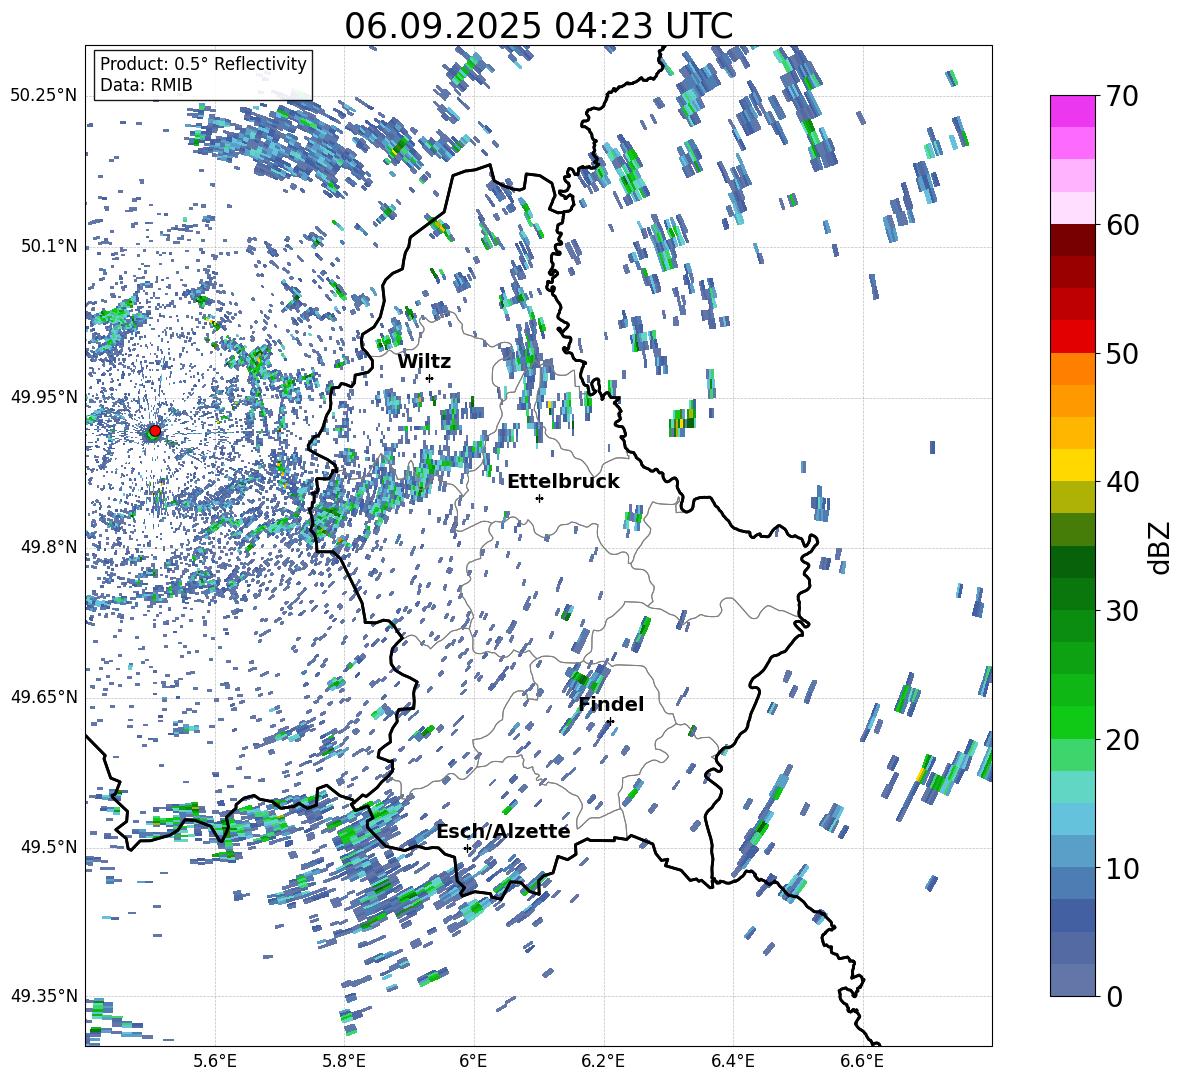This screenshot has width=1184, height=1081.
Task: Click the 50.25°N latitude label
Action: 44,96
